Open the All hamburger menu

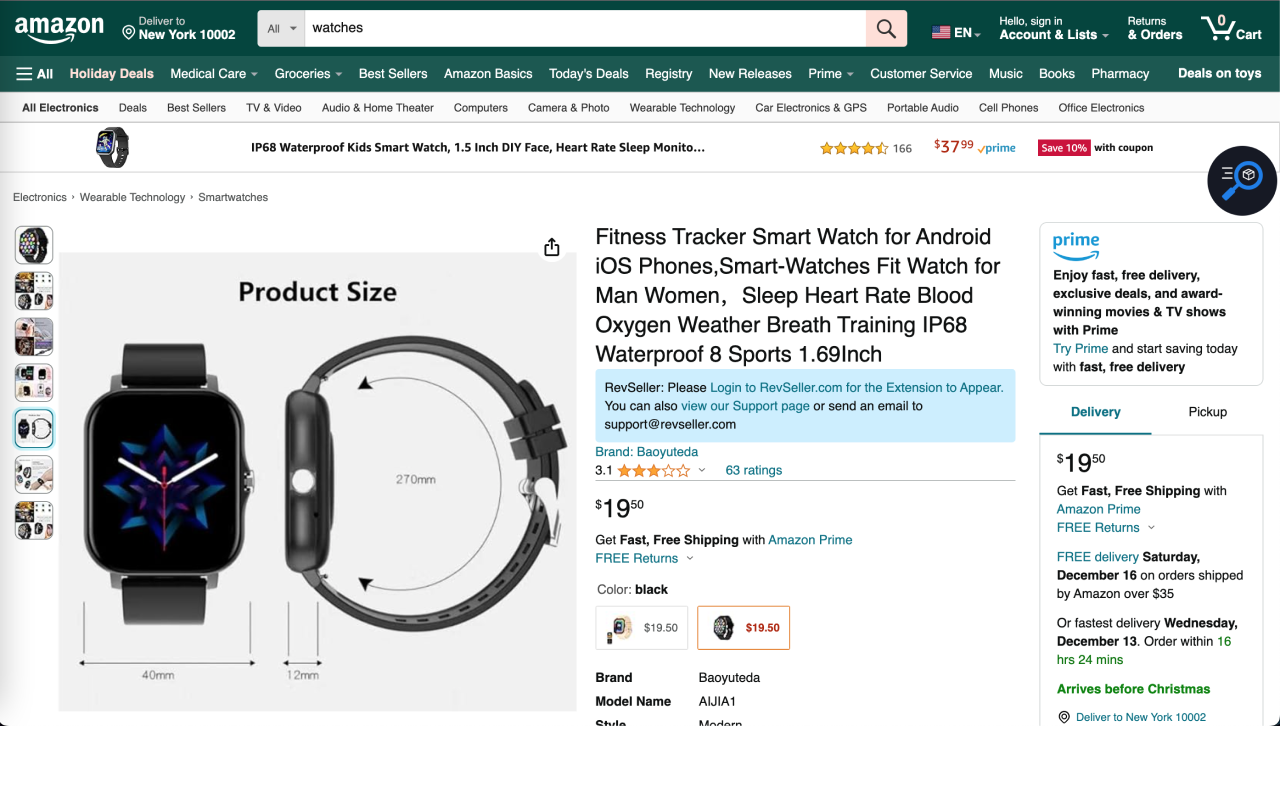click(35, 73)
